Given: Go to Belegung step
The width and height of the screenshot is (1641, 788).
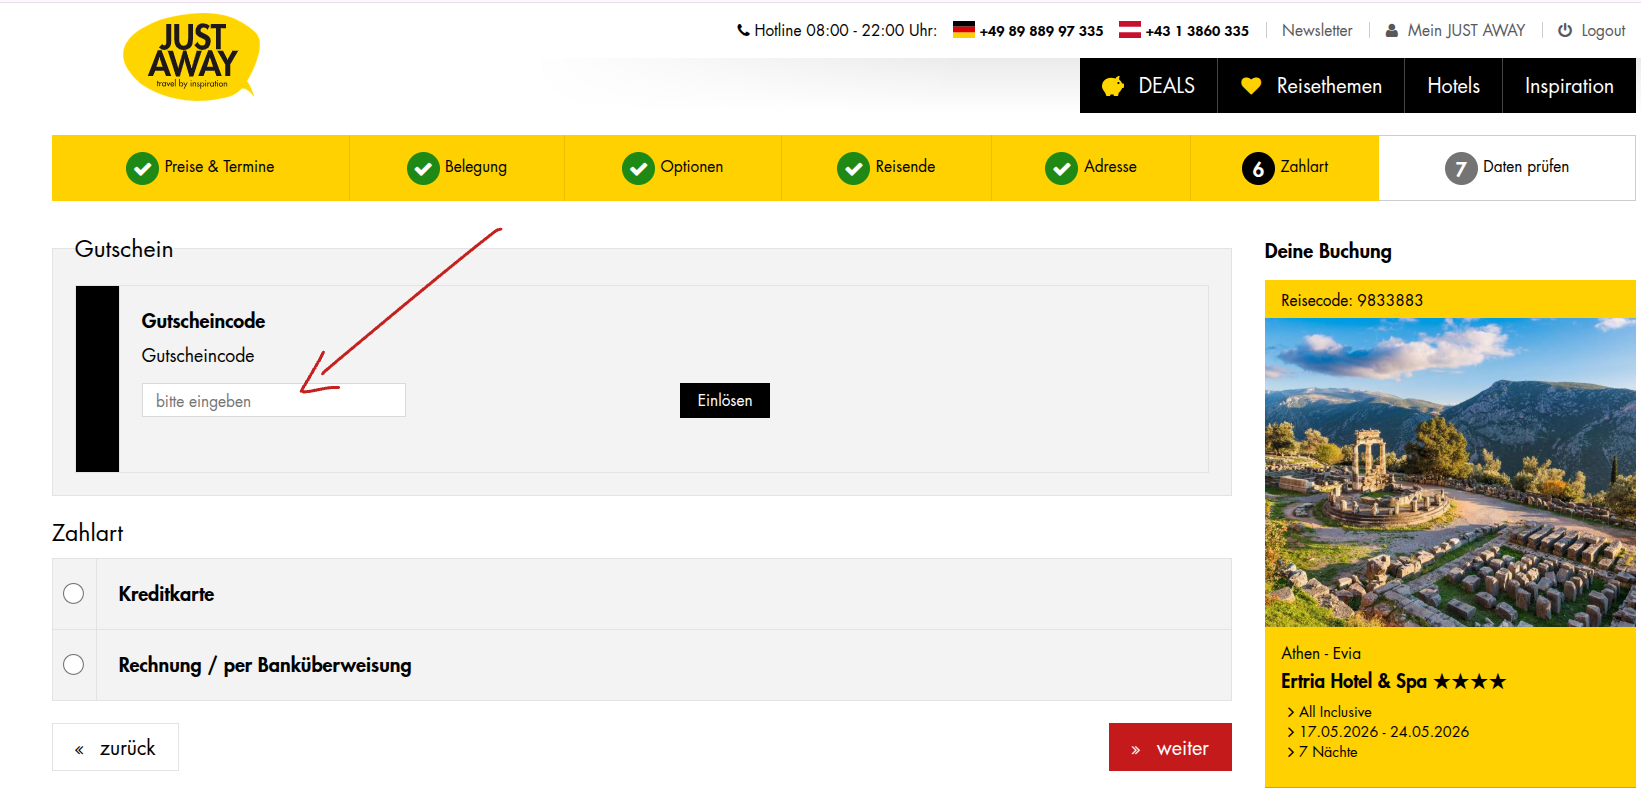Looking at the screenshot, I should click(457, 168).
